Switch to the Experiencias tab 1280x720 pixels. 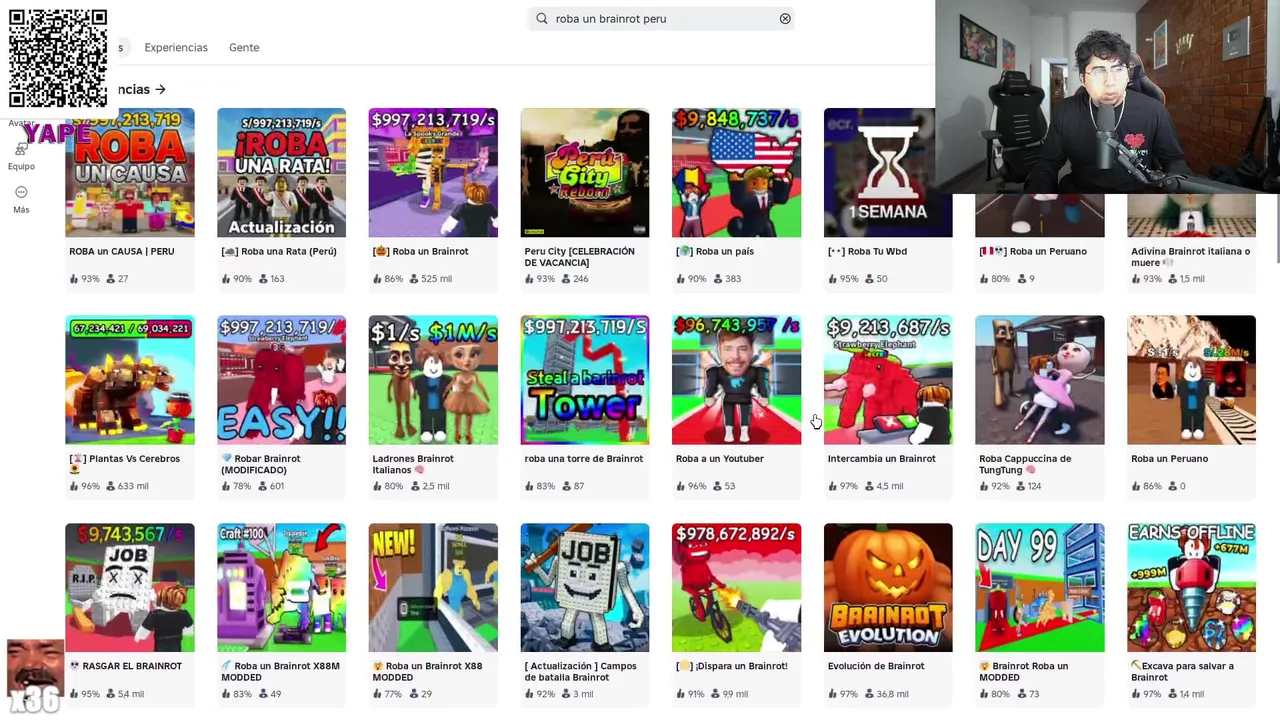(x=176, y=47)
